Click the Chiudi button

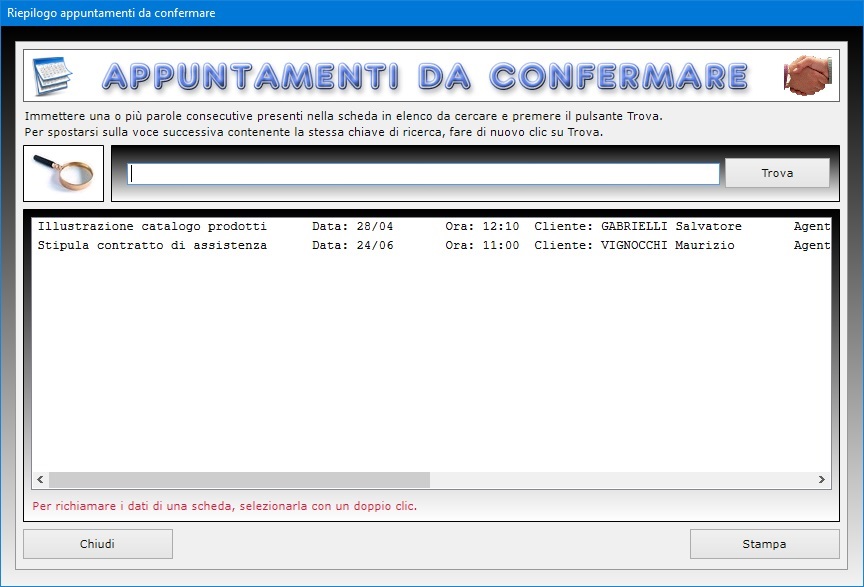98,544
